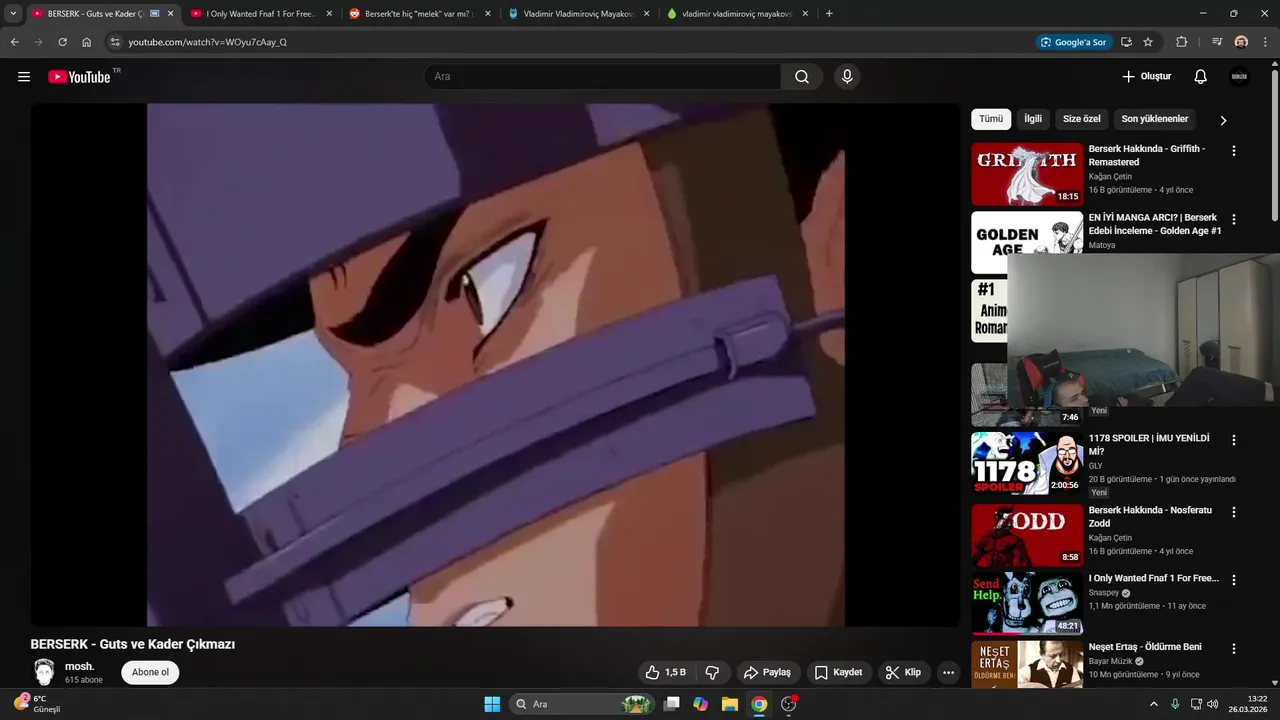This screenshot has width=1280, height=720.
Task: Open the mosh. channel name link
Action: 80,666
